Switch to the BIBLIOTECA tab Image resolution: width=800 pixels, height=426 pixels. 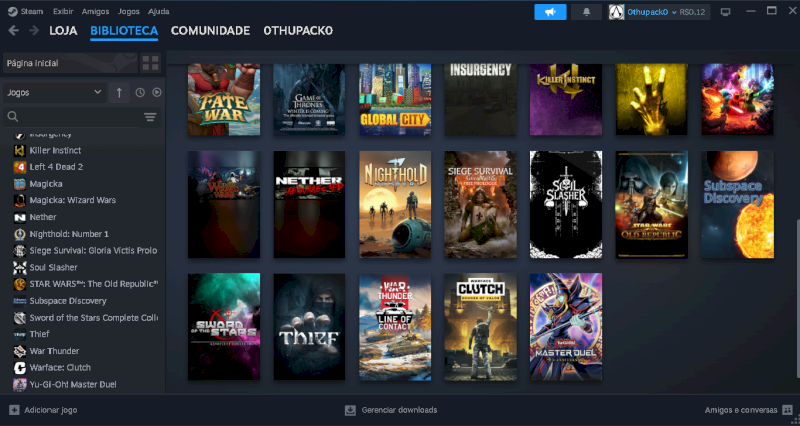pos(124,31)
